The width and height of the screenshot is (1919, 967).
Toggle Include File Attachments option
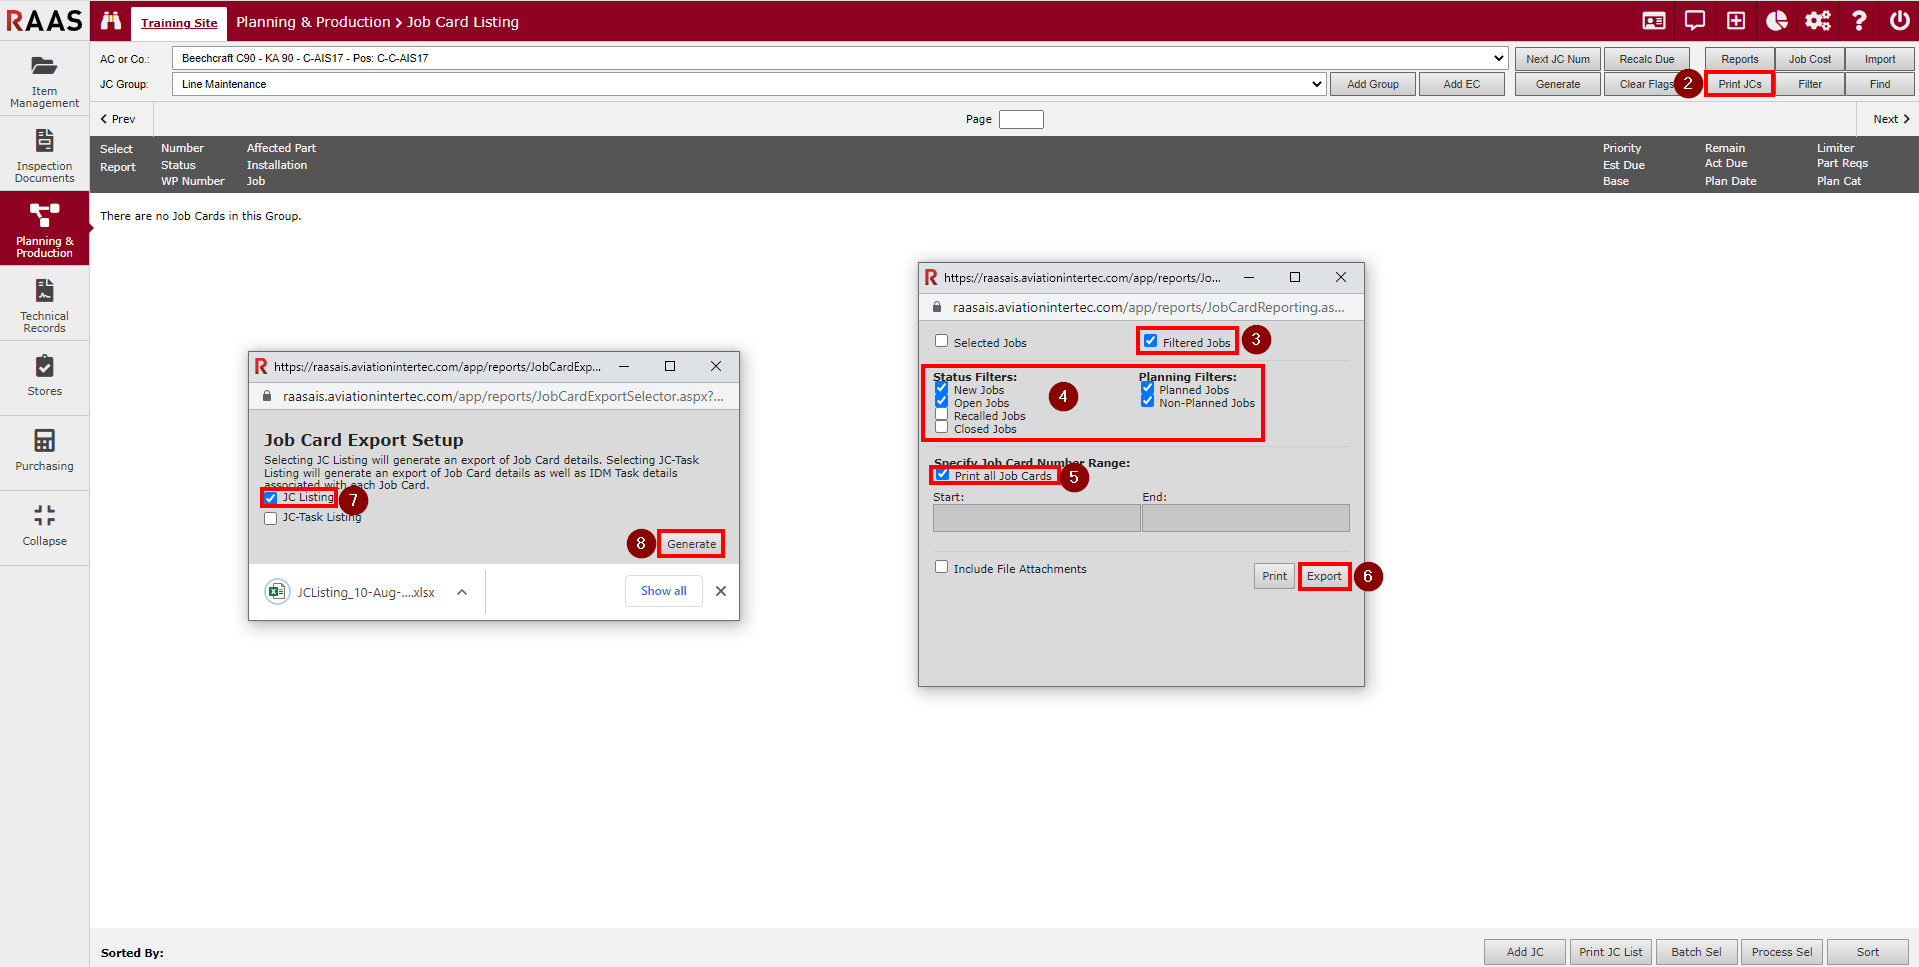(x=941, y=567)
